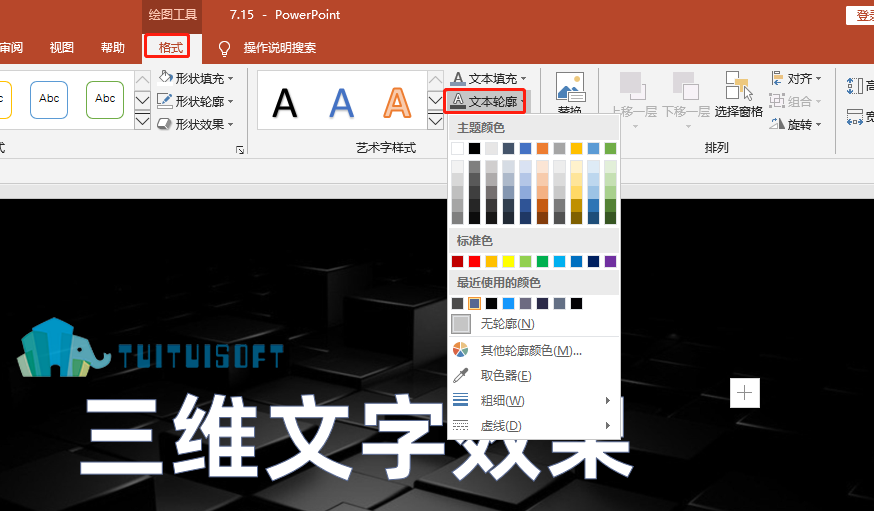The height and width of the screenshot is (511, 874).
Task: Select the blue-outlined Abc shape style
Action: pyautogui.click(x=49, y=100)
